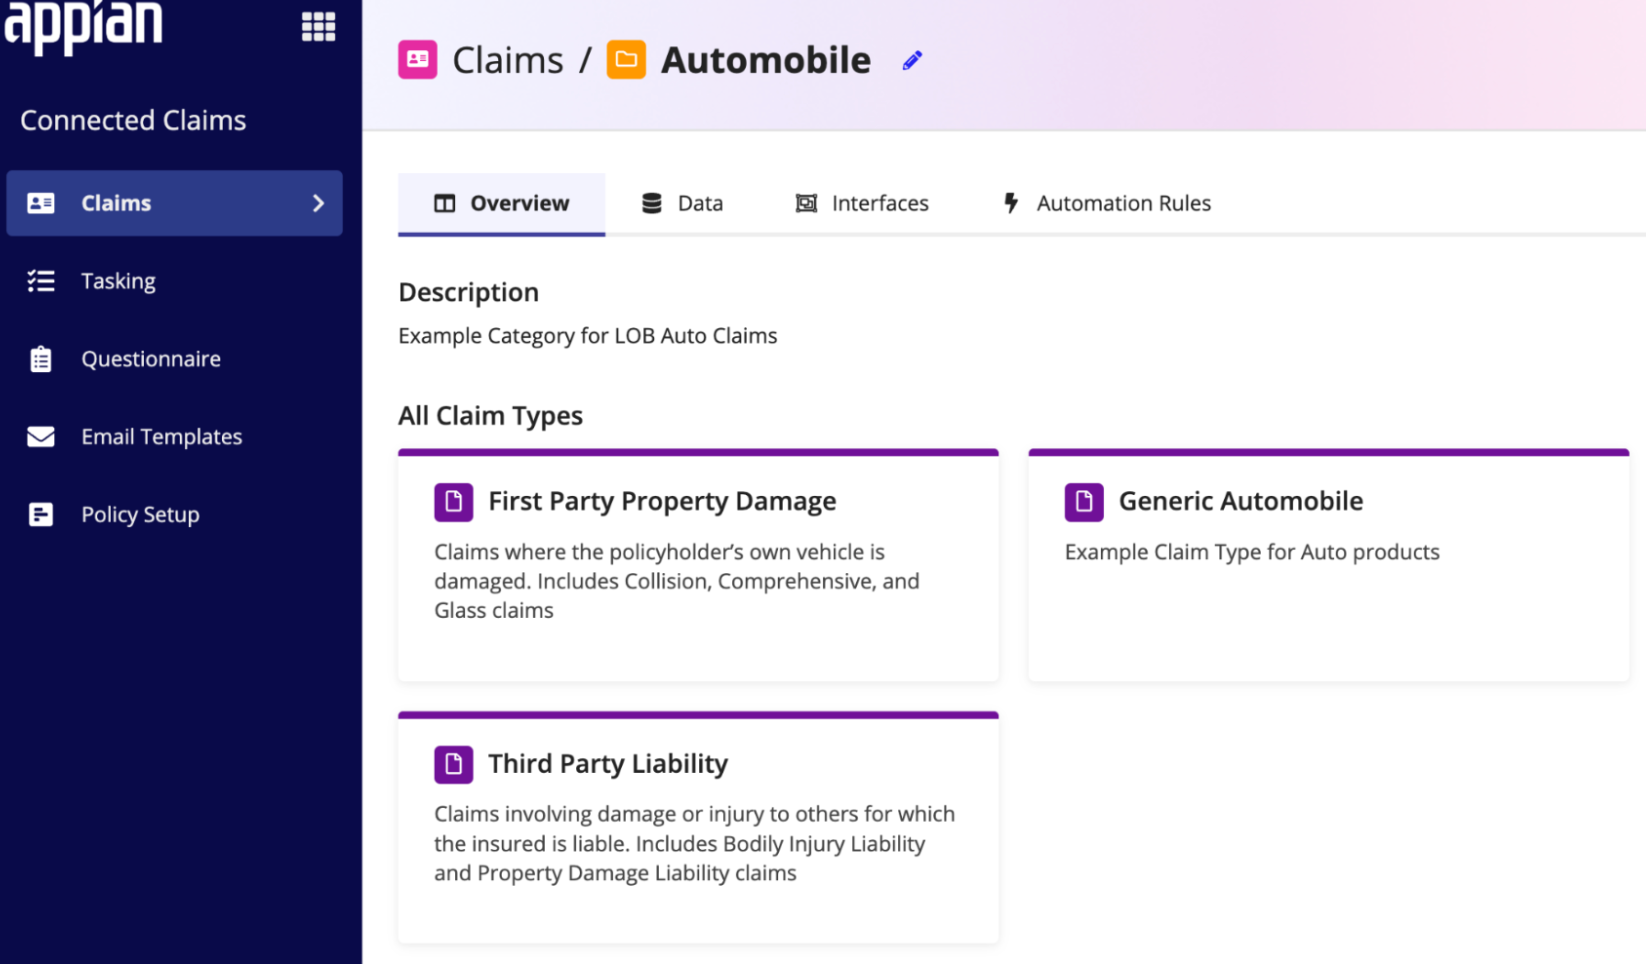Click the Questionnaire clipboard icon
The width and height of the screenshot is (1646, 964).
[x=41, y=359]
